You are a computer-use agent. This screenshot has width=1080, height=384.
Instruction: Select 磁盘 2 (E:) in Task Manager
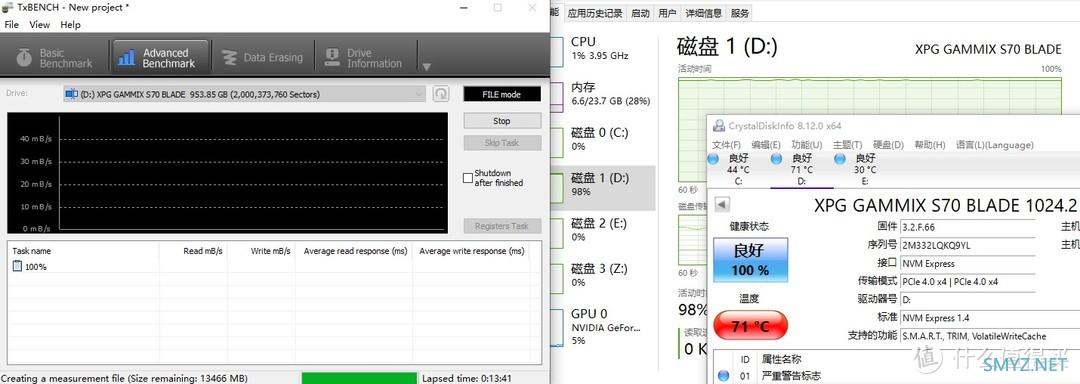pos(603,230)
